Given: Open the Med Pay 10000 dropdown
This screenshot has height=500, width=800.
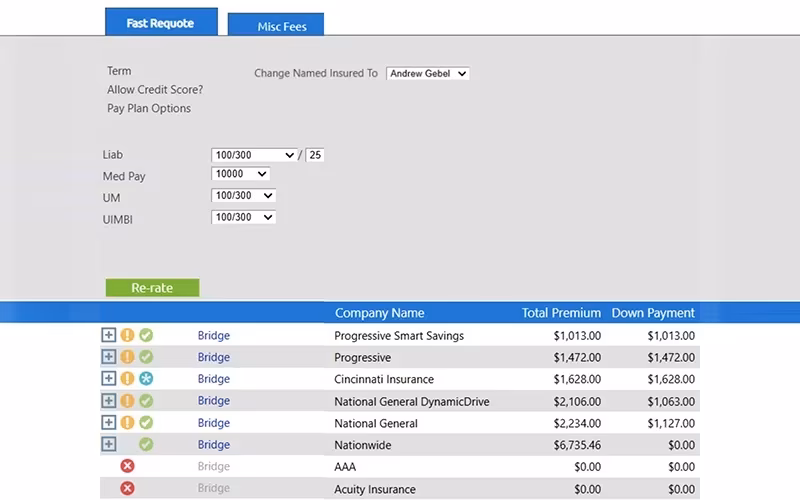Looking at the screenshot, I should [x=240, y=174].
